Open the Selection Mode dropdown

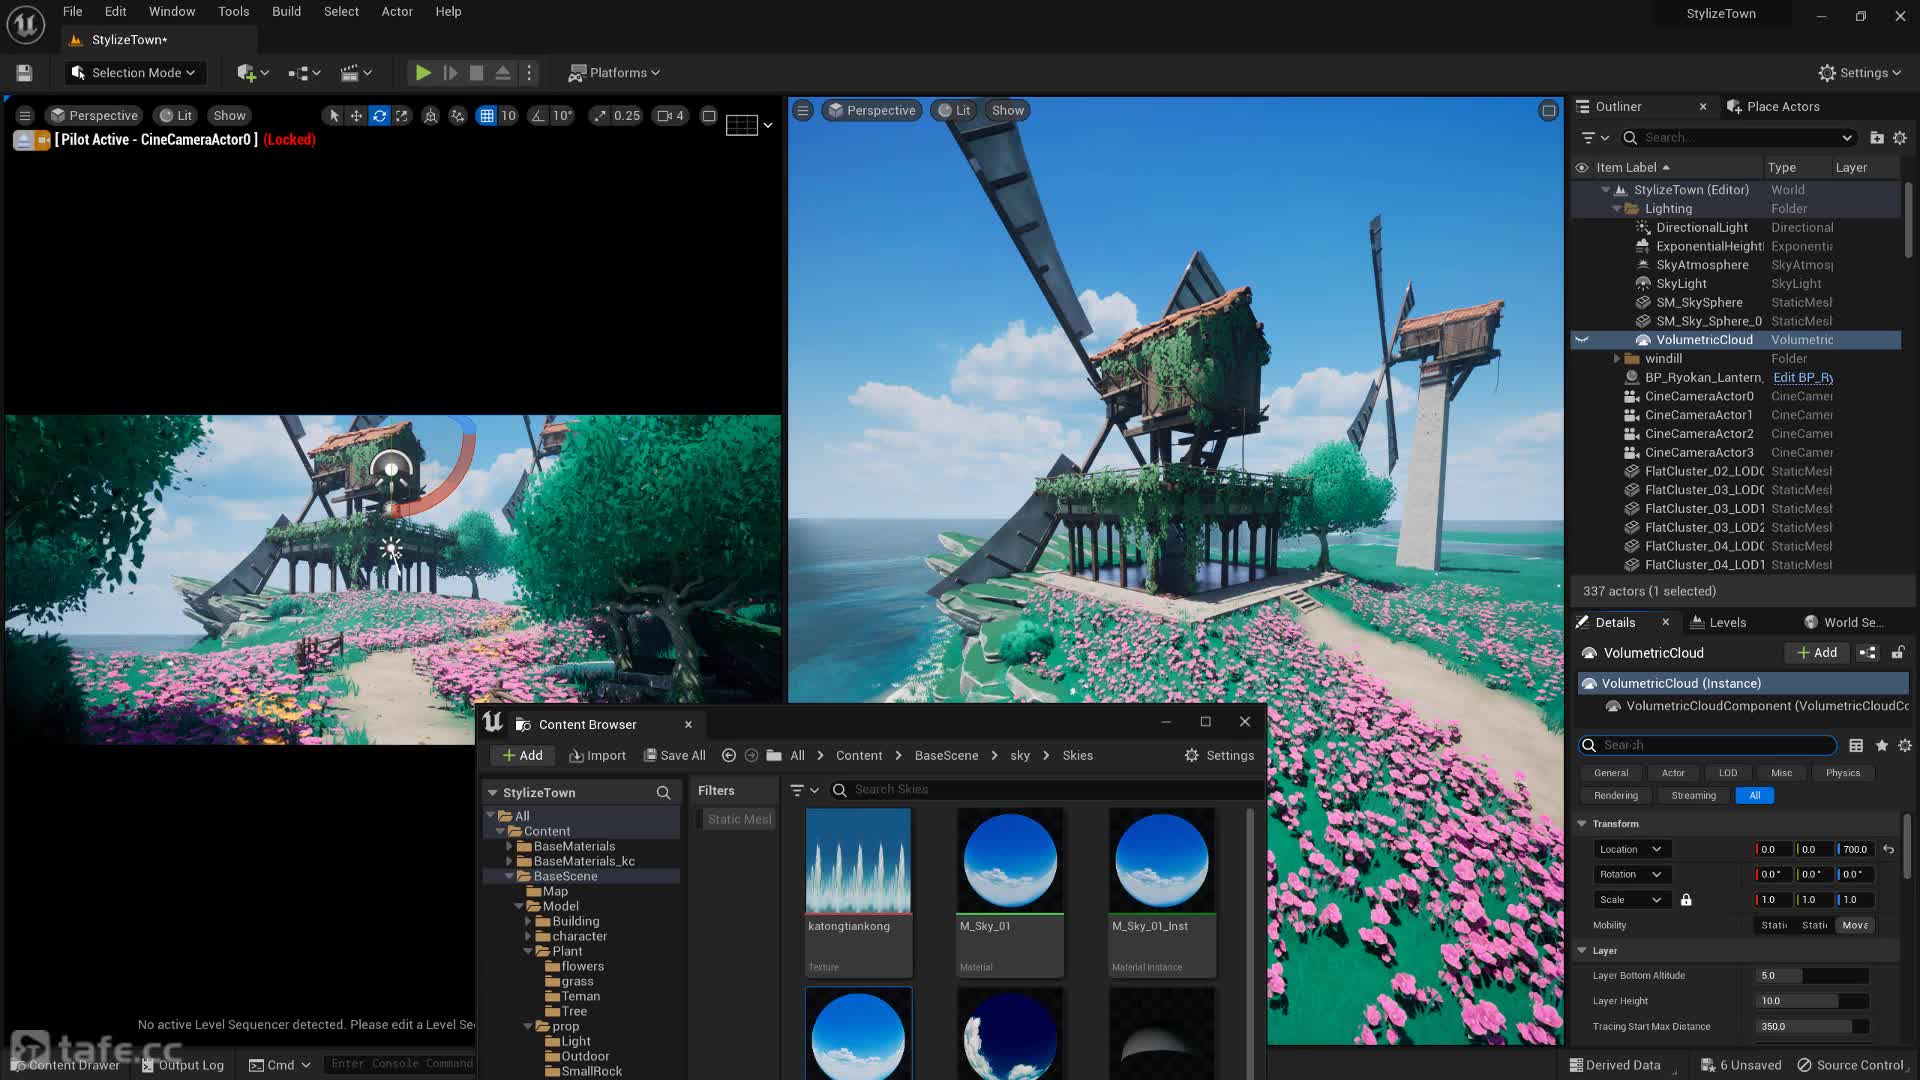pyautogui.click(x=134, y=73)
